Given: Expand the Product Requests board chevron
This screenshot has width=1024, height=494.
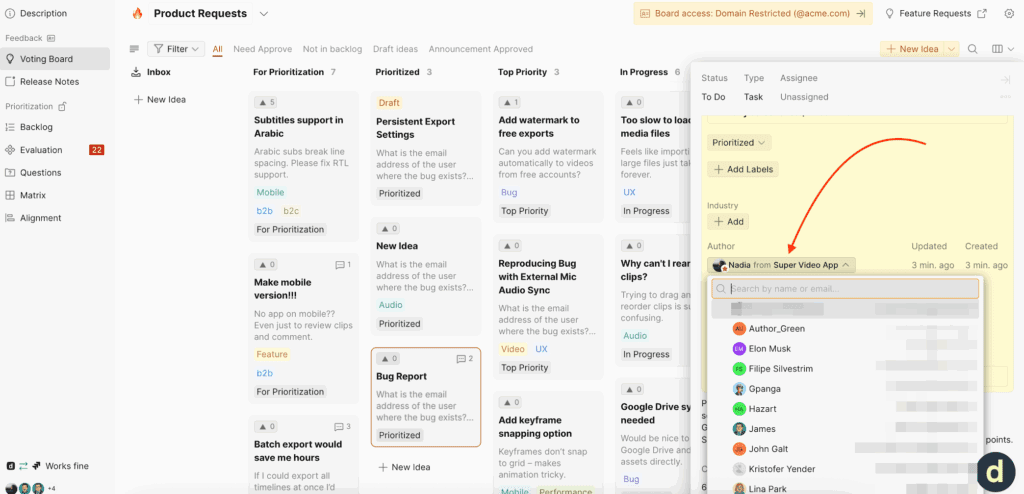Looking at the screenshot, I should [264, 14].
